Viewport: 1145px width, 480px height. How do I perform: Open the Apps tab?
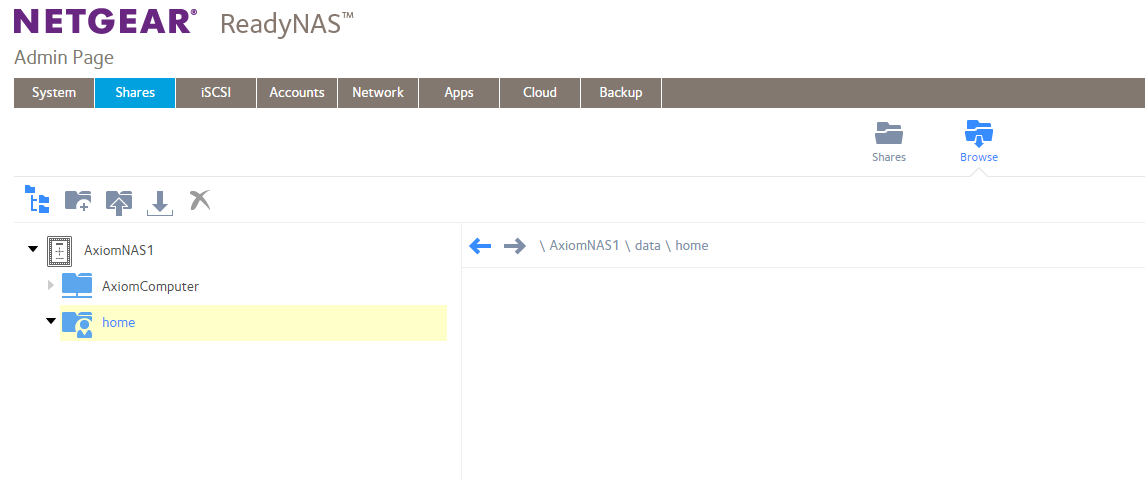459,93
